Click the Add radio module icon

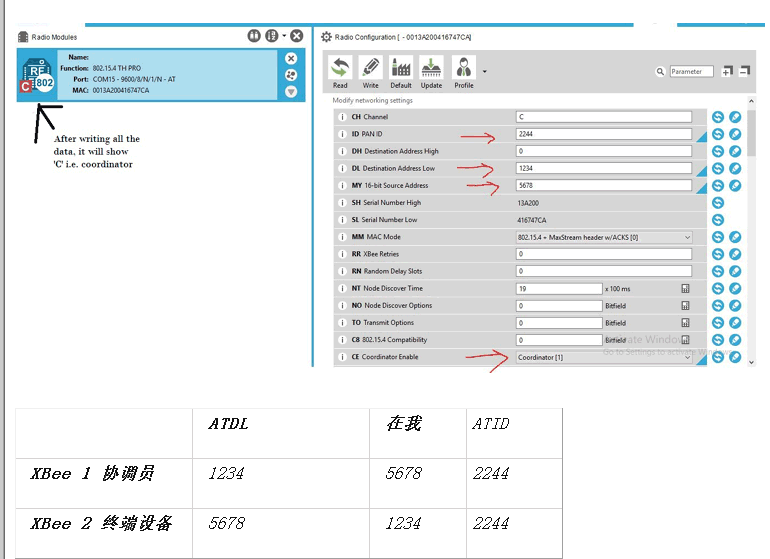[x=254, y=36]
